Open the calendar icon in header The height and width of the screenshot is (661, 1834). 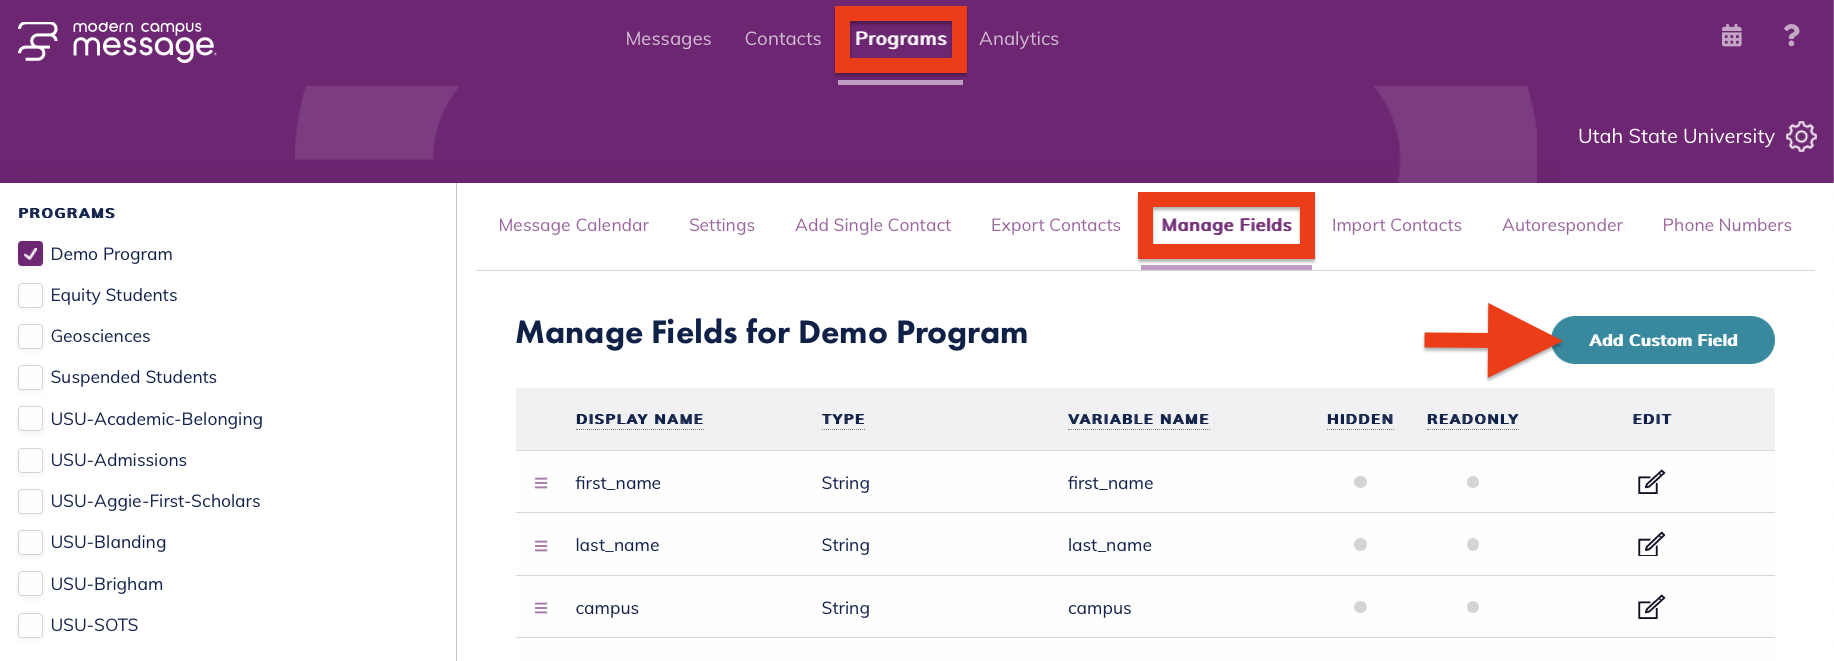click(x=1731, y=36)
